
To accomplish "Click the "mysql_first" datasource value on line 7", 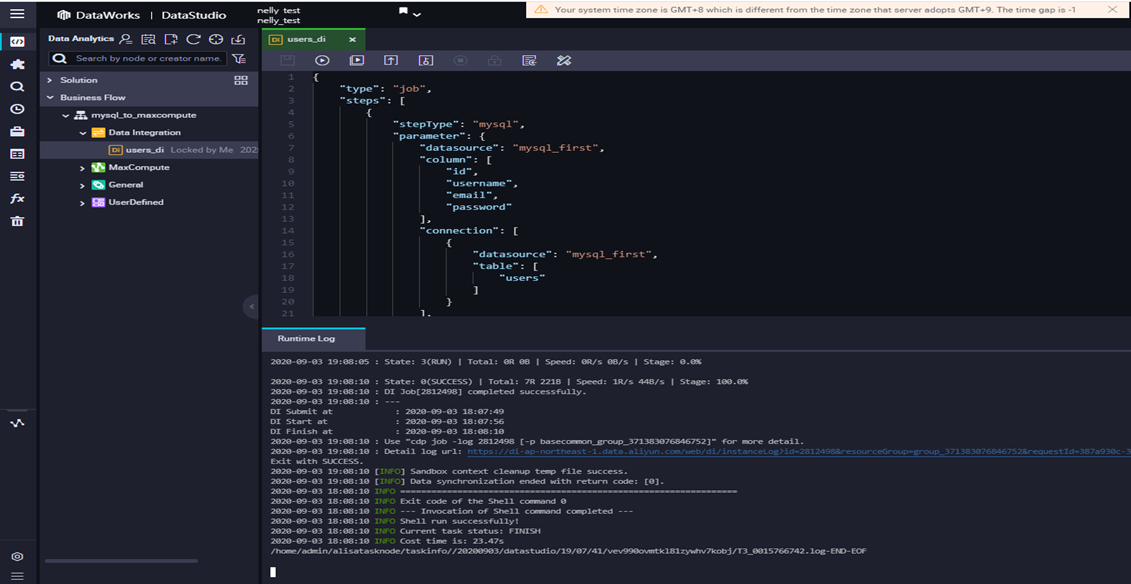I will [x=558, y=148].
